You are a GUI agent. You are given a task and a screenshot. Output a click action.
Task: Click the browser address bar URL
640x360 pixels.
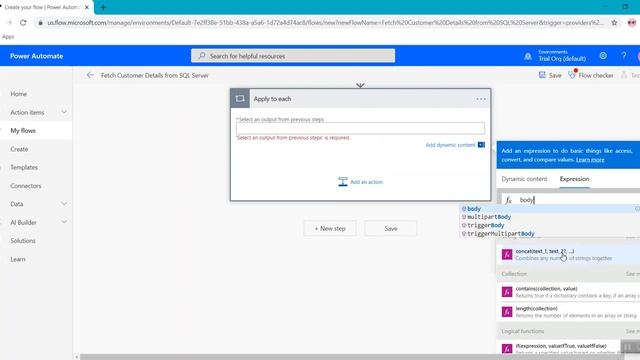tap(325, 23)
